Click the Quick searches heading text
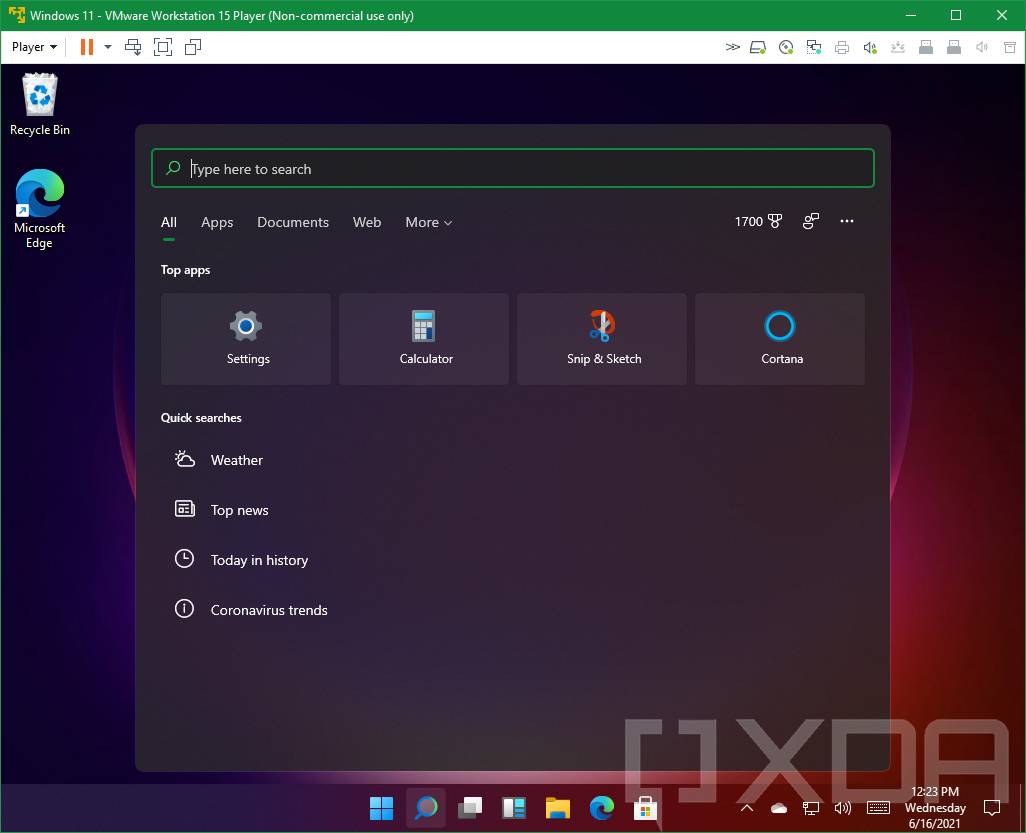 tap(201, 417)
